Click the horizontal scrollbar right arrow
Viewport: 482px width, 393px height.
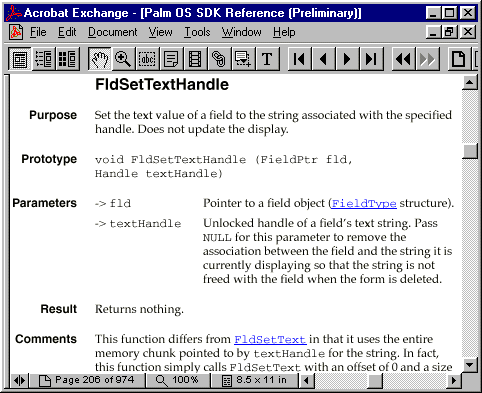[454, 380]
